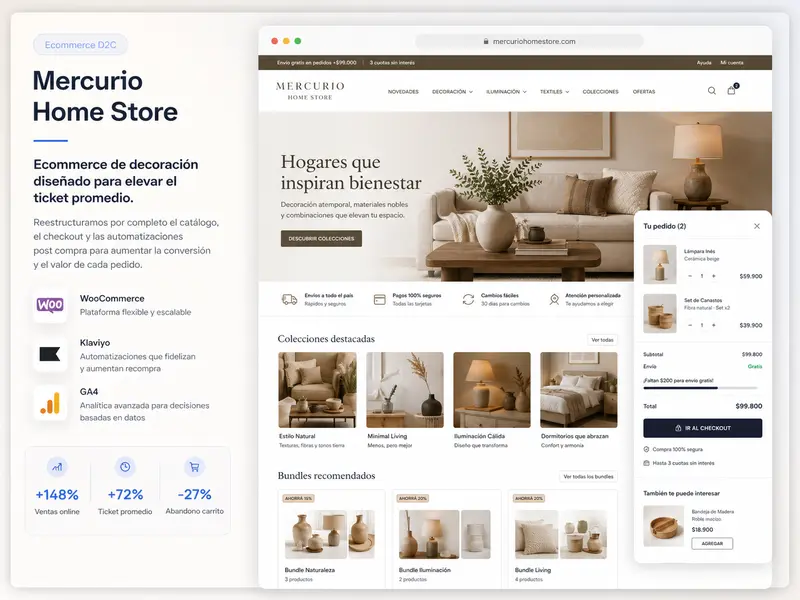Click Ver todas next to Colecciones destacadas

(x=602, y=340)
